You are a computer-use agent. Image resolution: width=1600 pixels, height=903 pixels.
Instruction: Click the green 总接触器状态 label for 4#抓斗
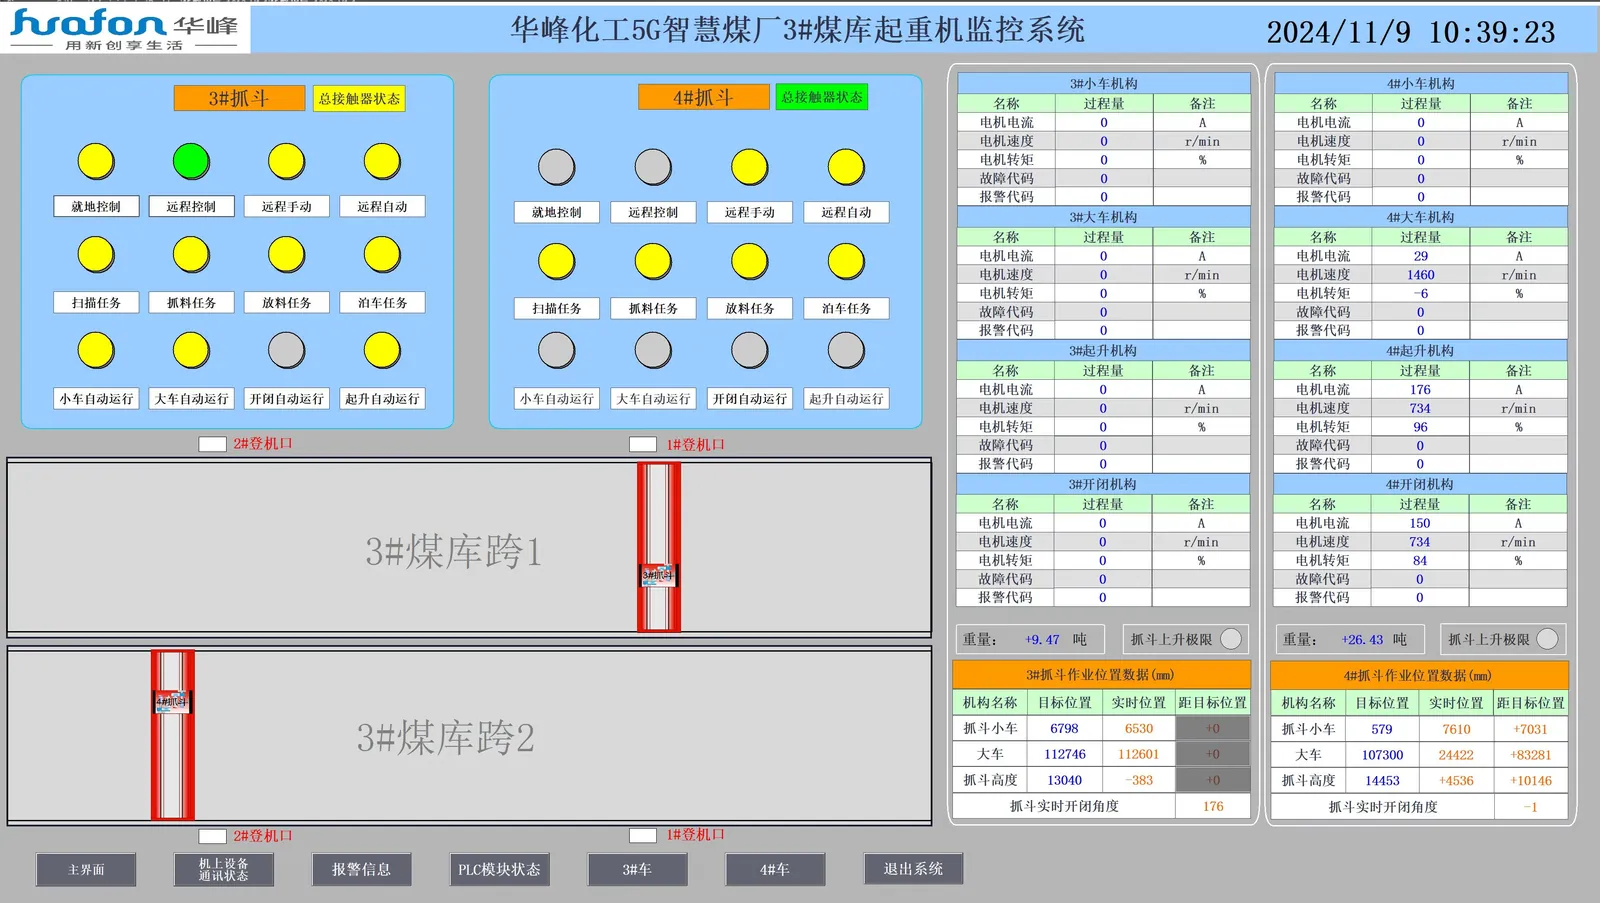[x=822, y=97]
